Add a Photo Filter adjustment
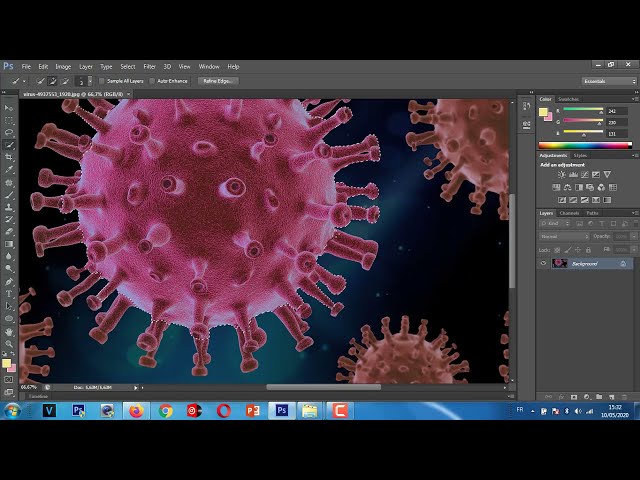Image resolution: width=640 pixels, height=480 pixels. pyautogui.click(x=590, y=187)
